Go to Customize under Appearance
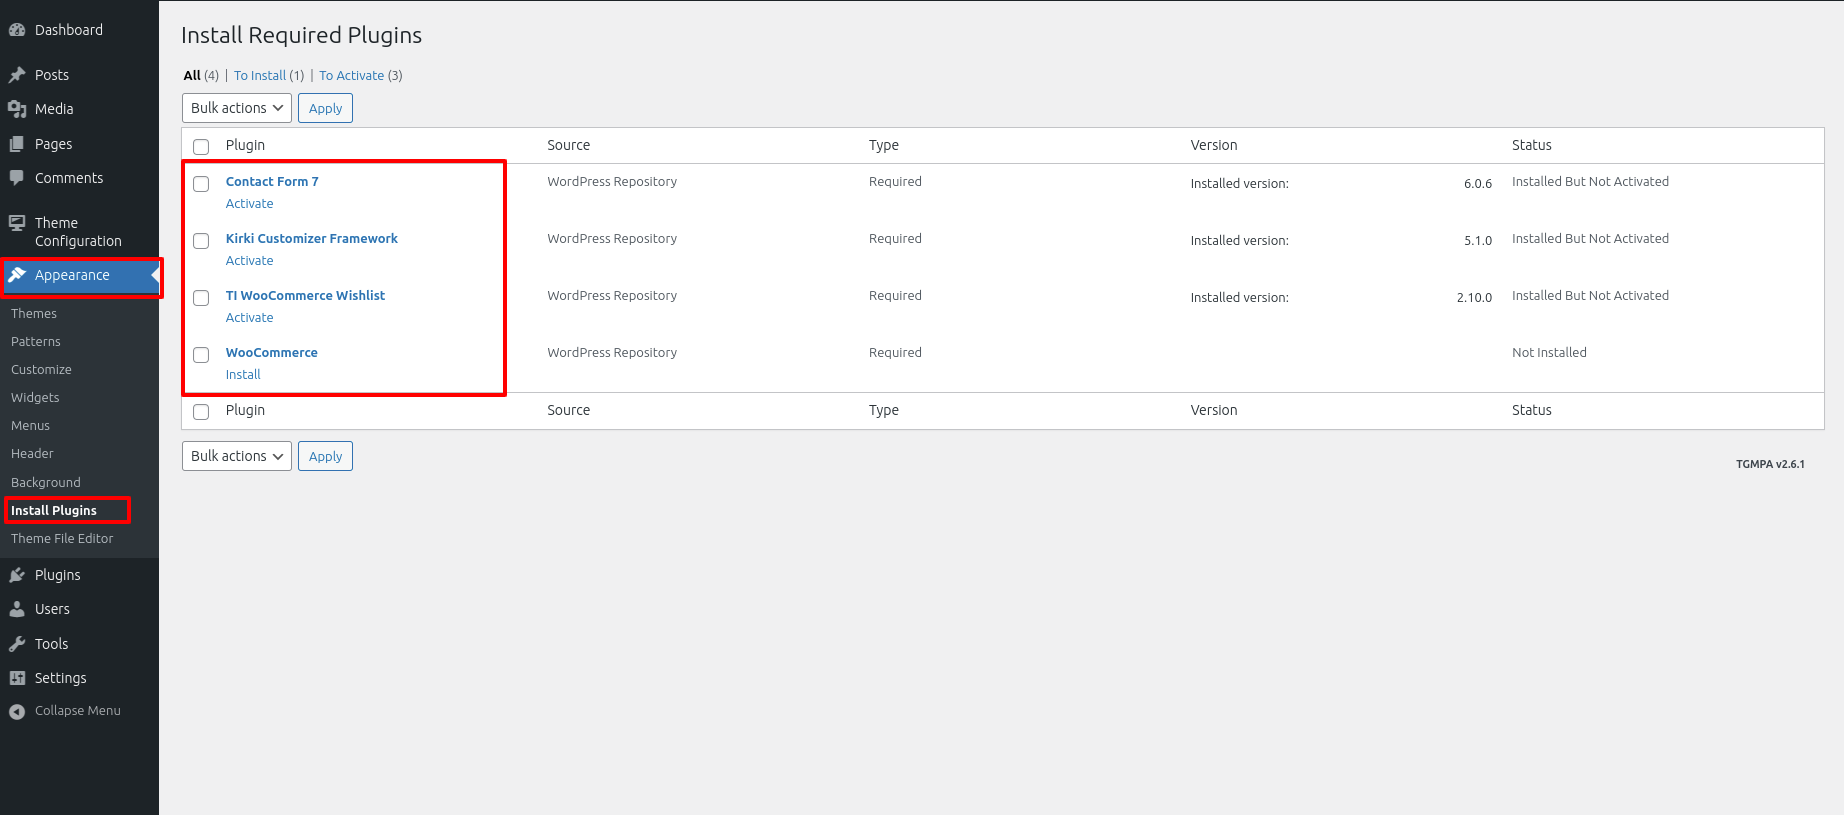Screen dimensions: 1844x815 [41, 369]
